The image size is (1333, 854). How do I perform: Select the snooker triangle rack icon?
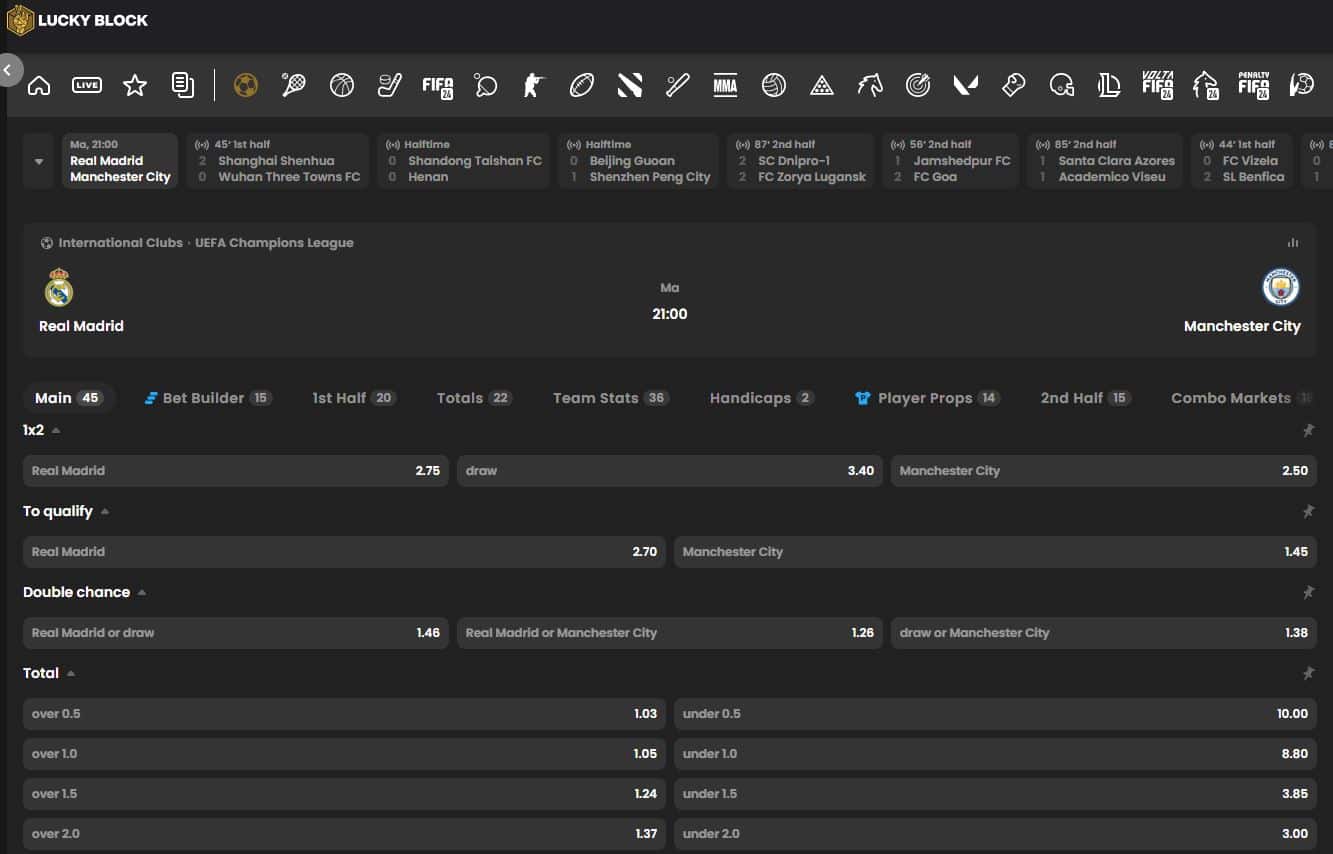click(822, 86)
